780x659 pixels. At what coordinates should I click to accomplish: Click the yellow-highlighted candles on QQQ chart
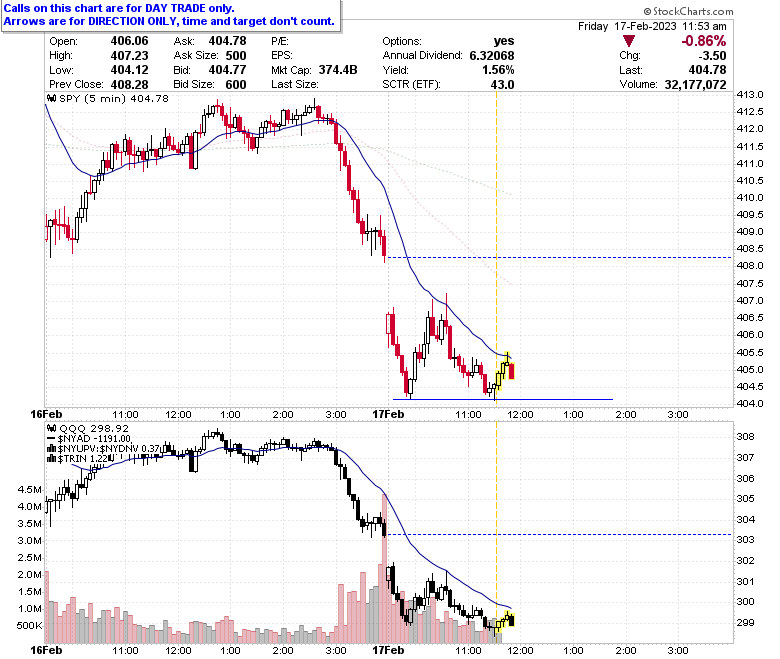(x=504, y=621)
